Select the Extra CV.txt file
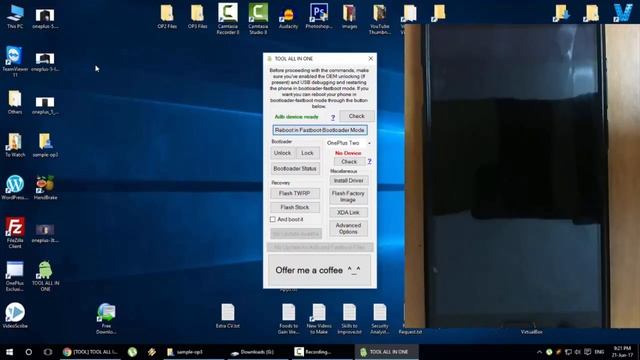Viewport: 640px width, 360px height. (228, 316)
